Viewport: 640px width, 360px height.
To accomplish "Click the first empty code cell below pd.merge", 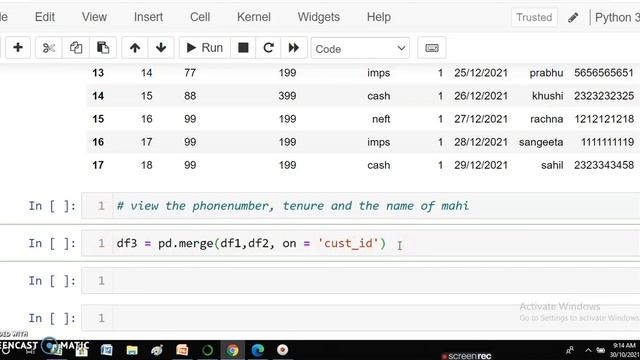I will (360, 280).
